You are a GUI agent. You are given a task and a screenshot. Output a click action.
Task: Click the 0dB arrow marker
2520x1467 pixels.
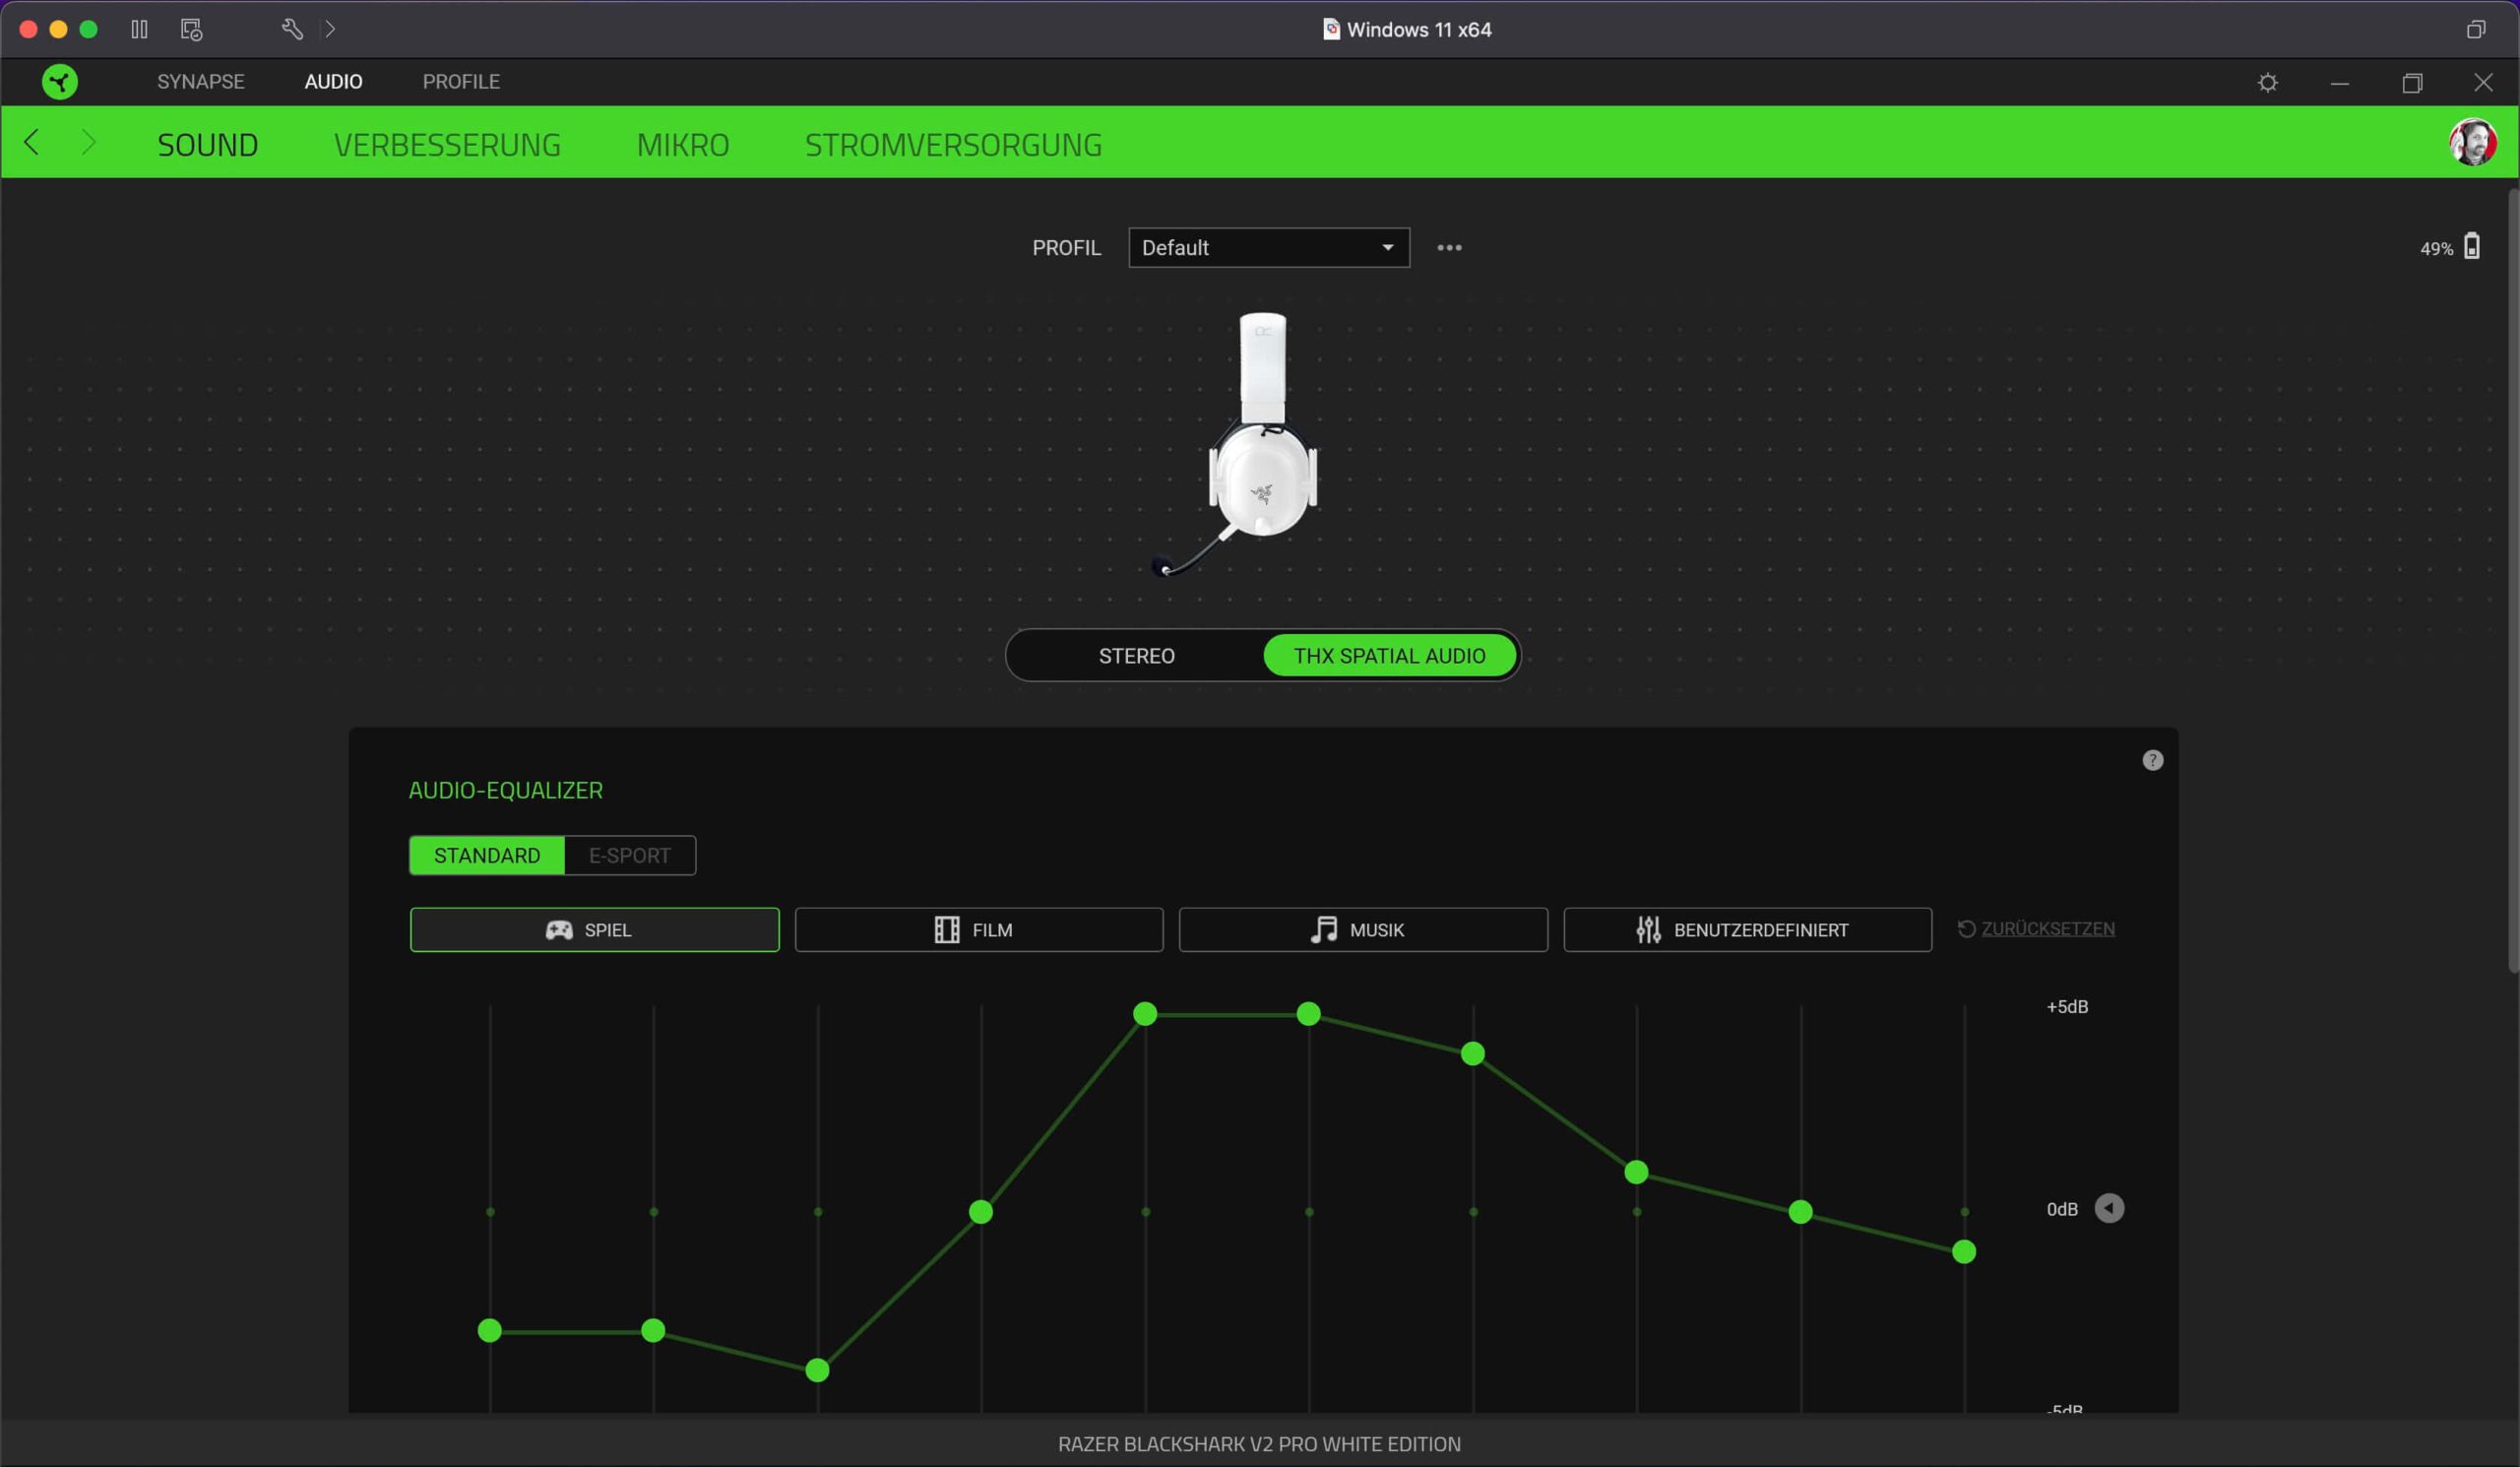(2109, 1208)
